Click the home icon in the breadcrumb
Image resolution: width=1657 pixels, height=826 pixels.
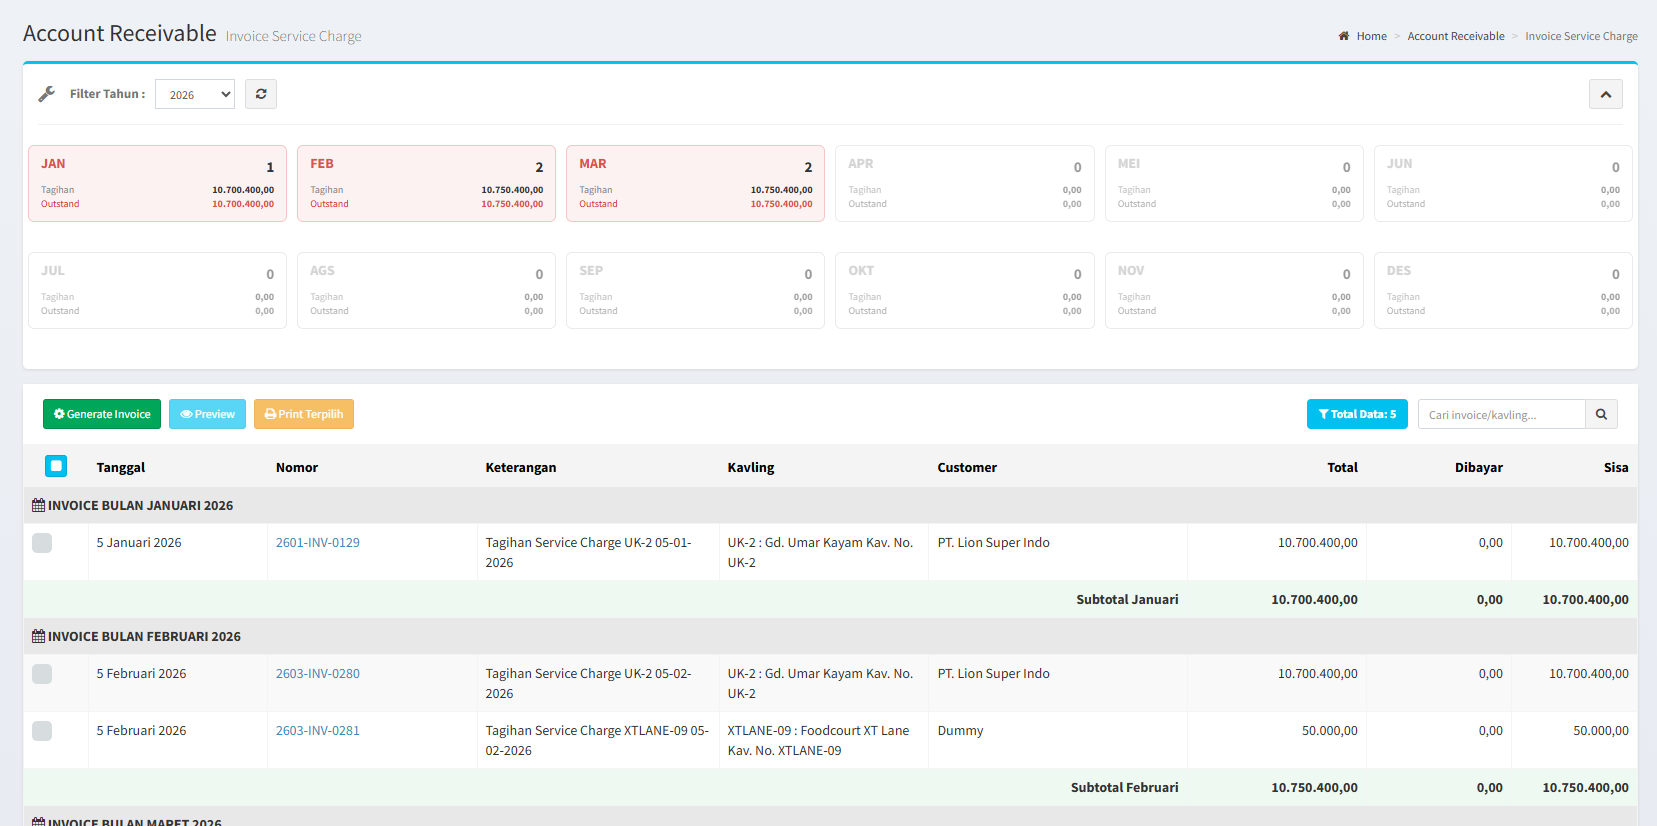point(1344,36)
